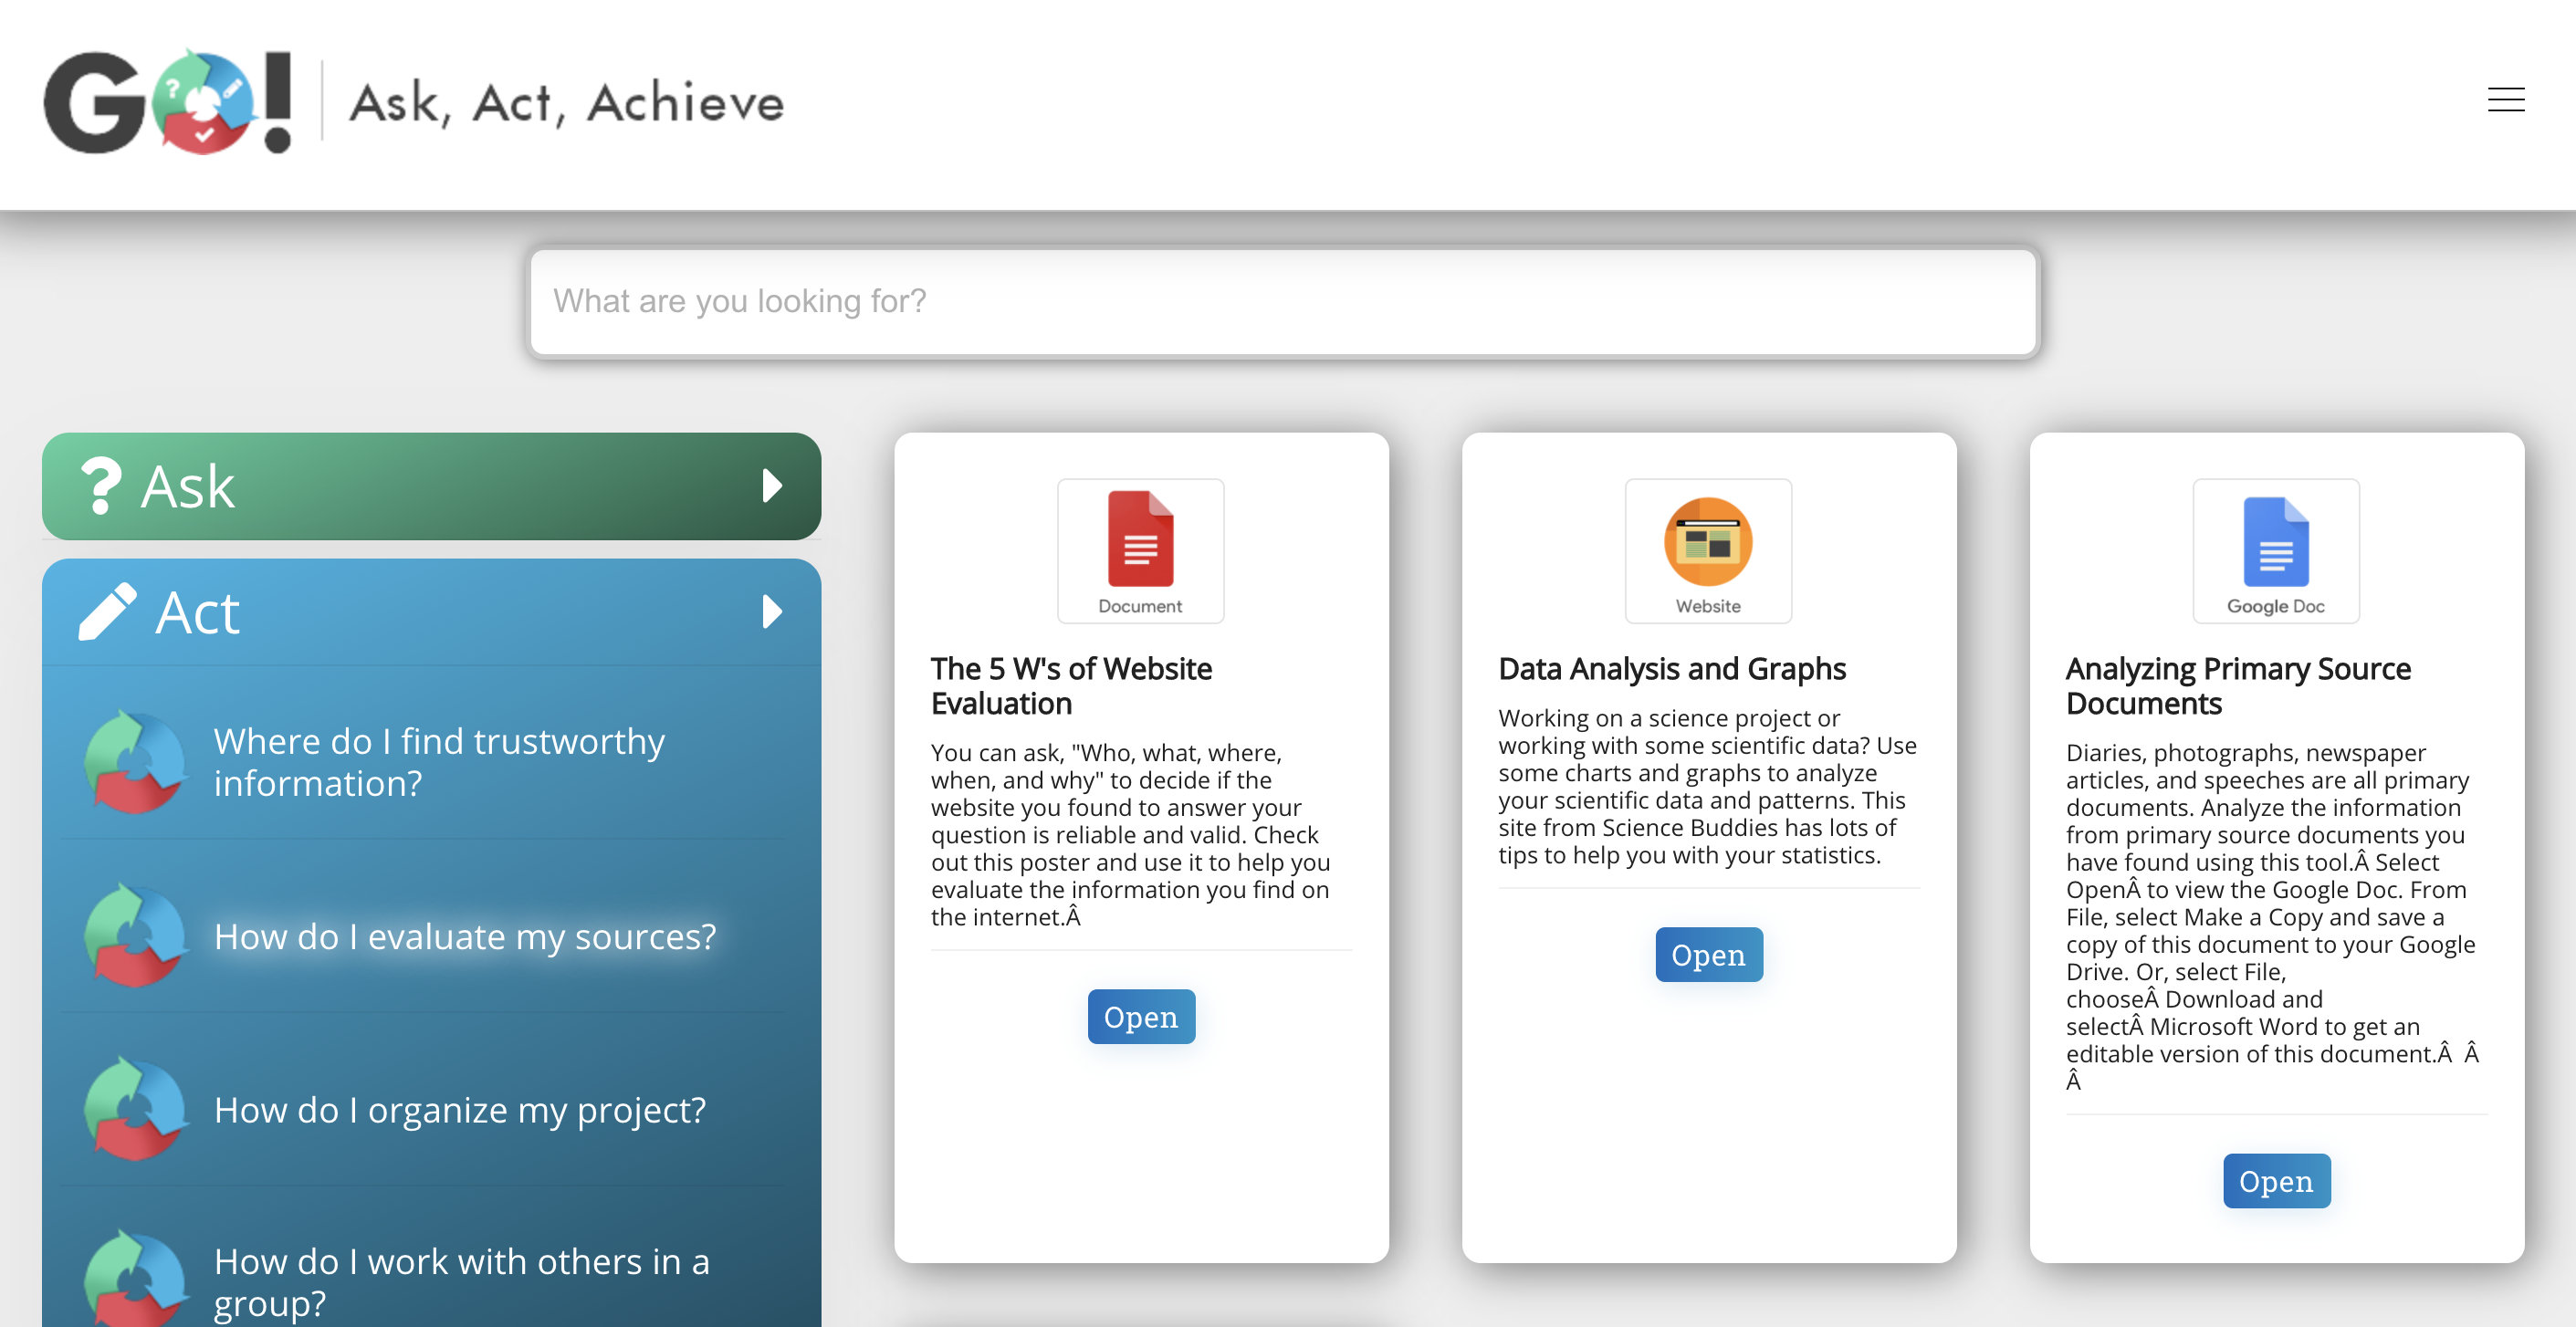The height and width of the screenshot is (1327, 2576).
Task: Click the description starting 'Working on a science project'
Action: click(1707, 787)
